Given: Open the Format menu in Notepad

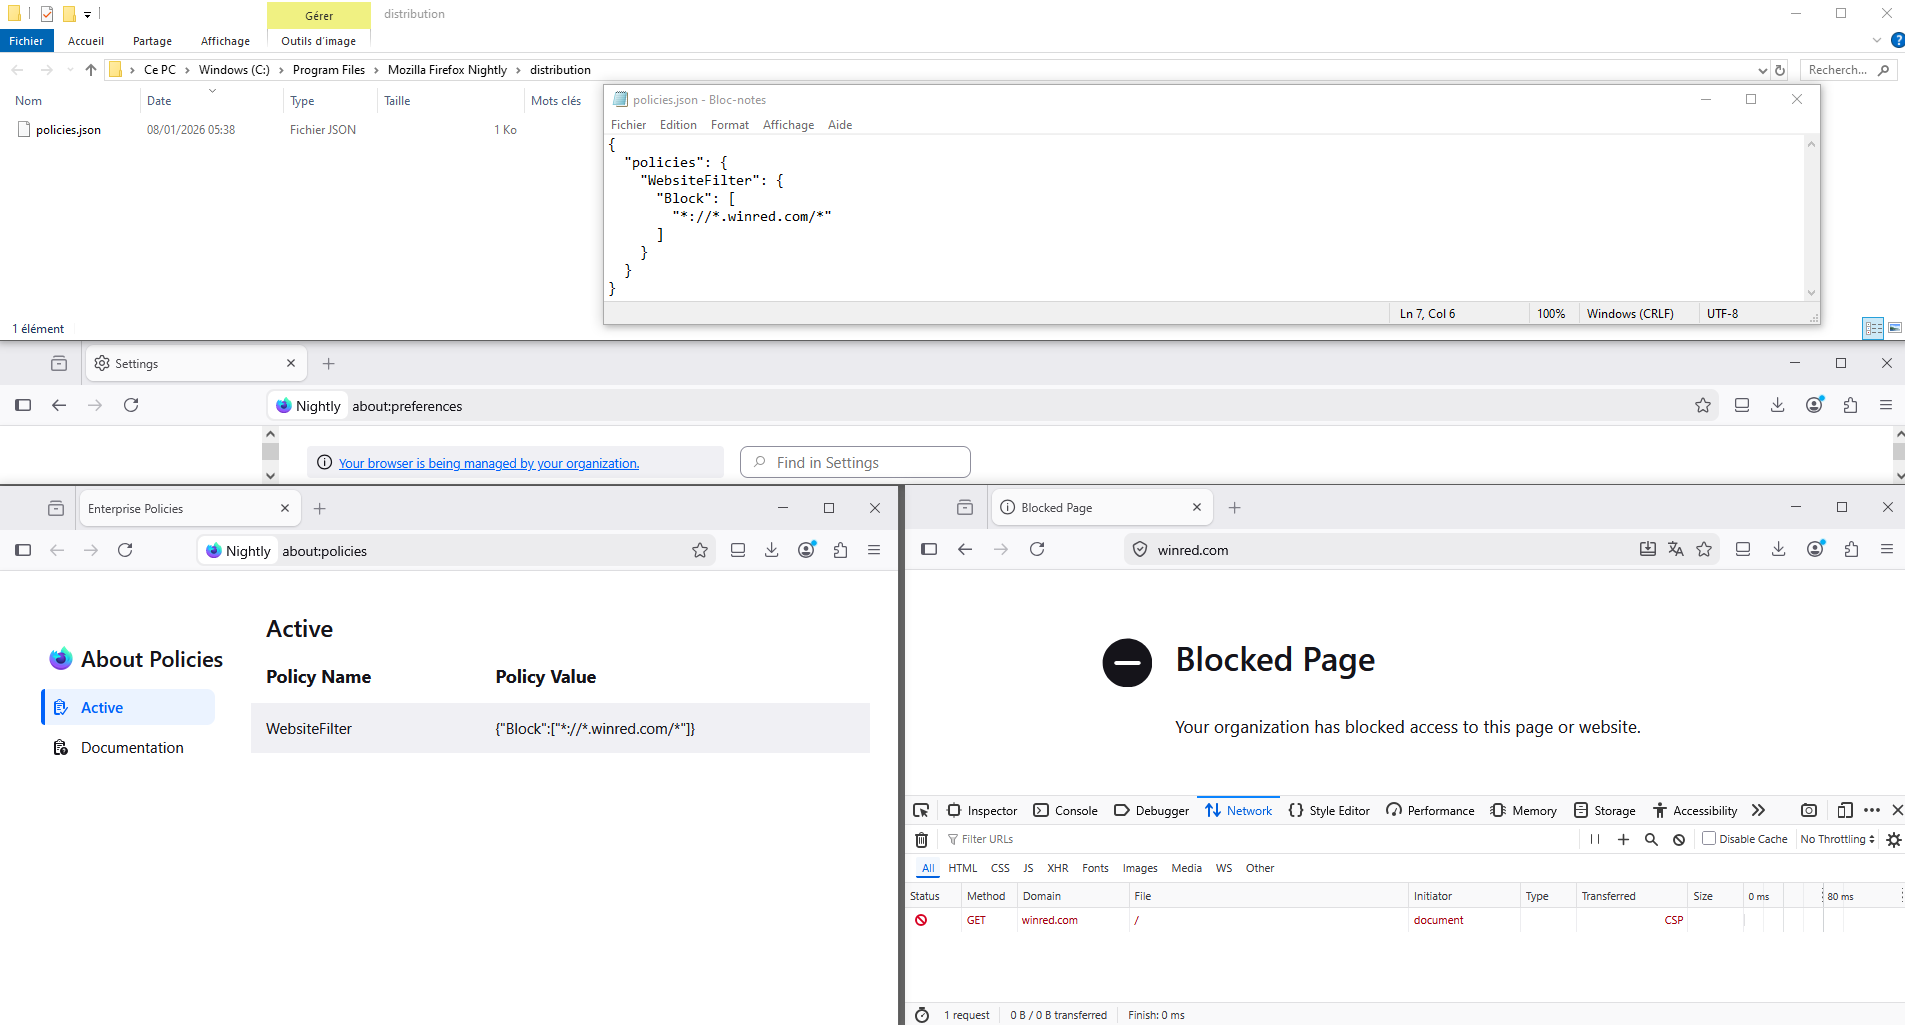Looking at the screenshot, I should point(729,125).
